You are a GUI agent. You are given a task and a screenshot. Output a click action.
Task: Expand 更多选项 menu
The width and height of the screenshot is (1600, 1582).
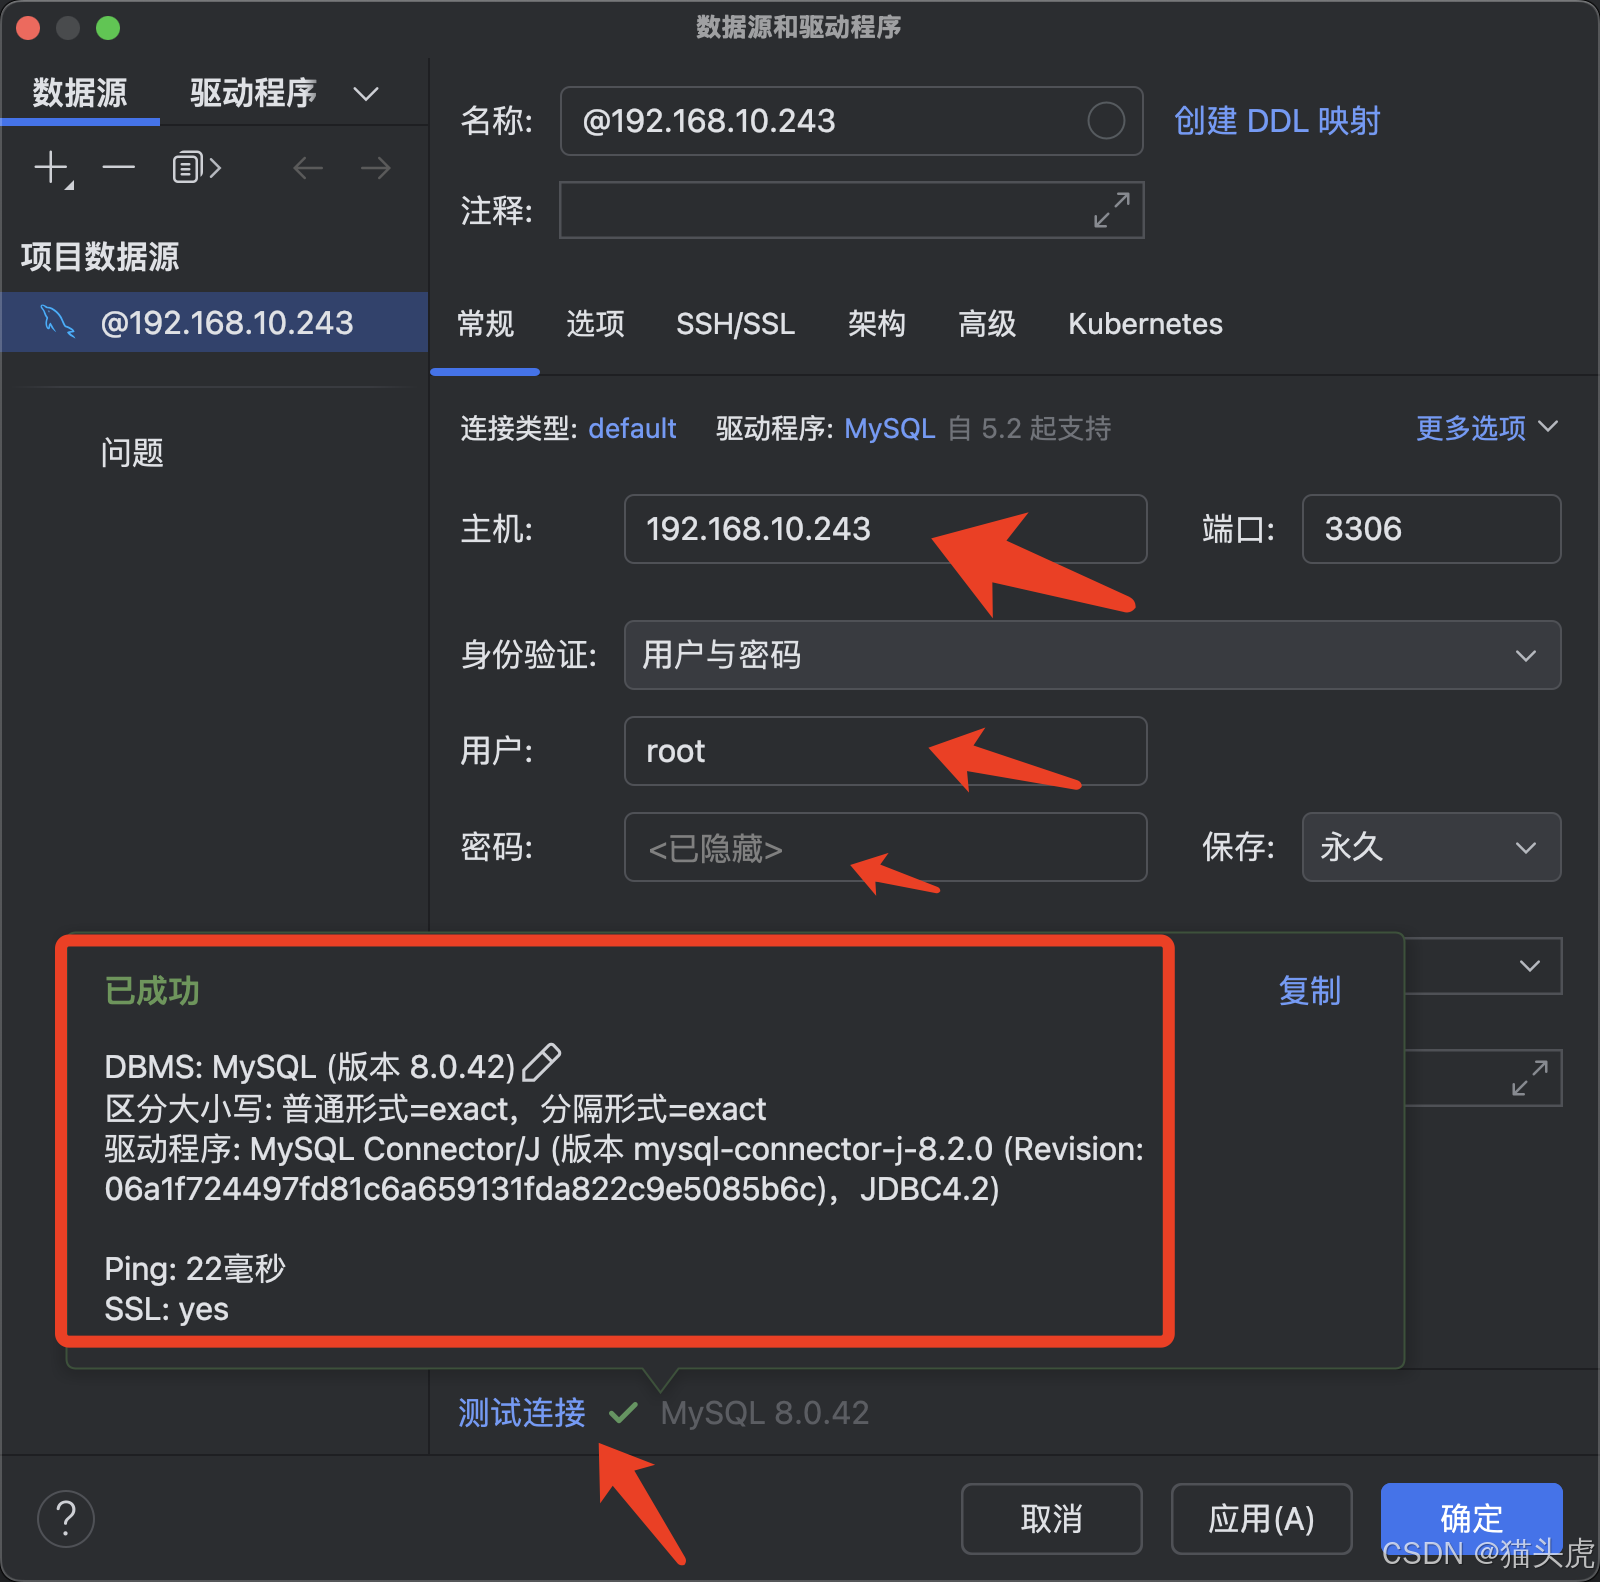click(1487, 428)
